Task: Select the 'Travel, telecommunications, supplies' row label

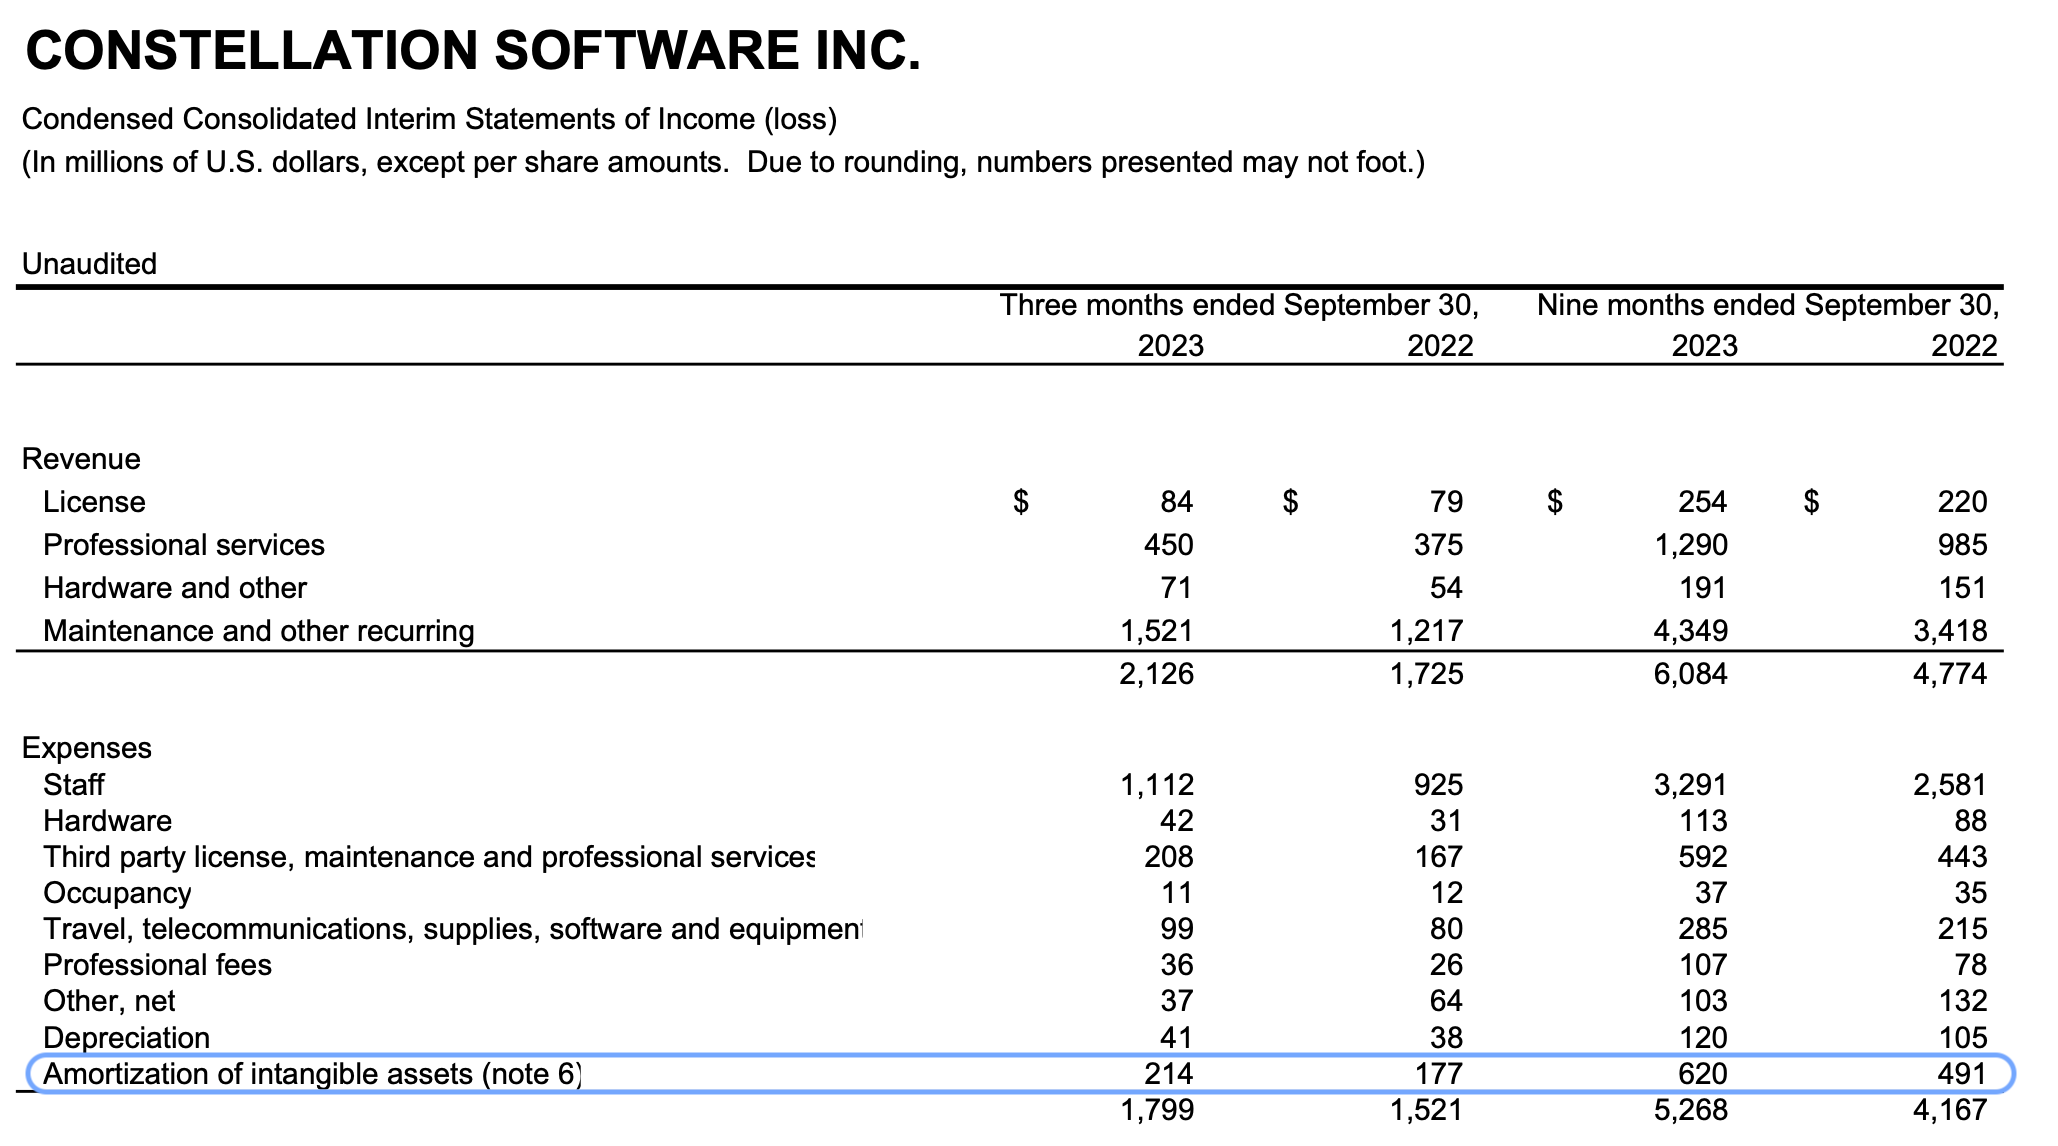Action: [x=452, y=929]
